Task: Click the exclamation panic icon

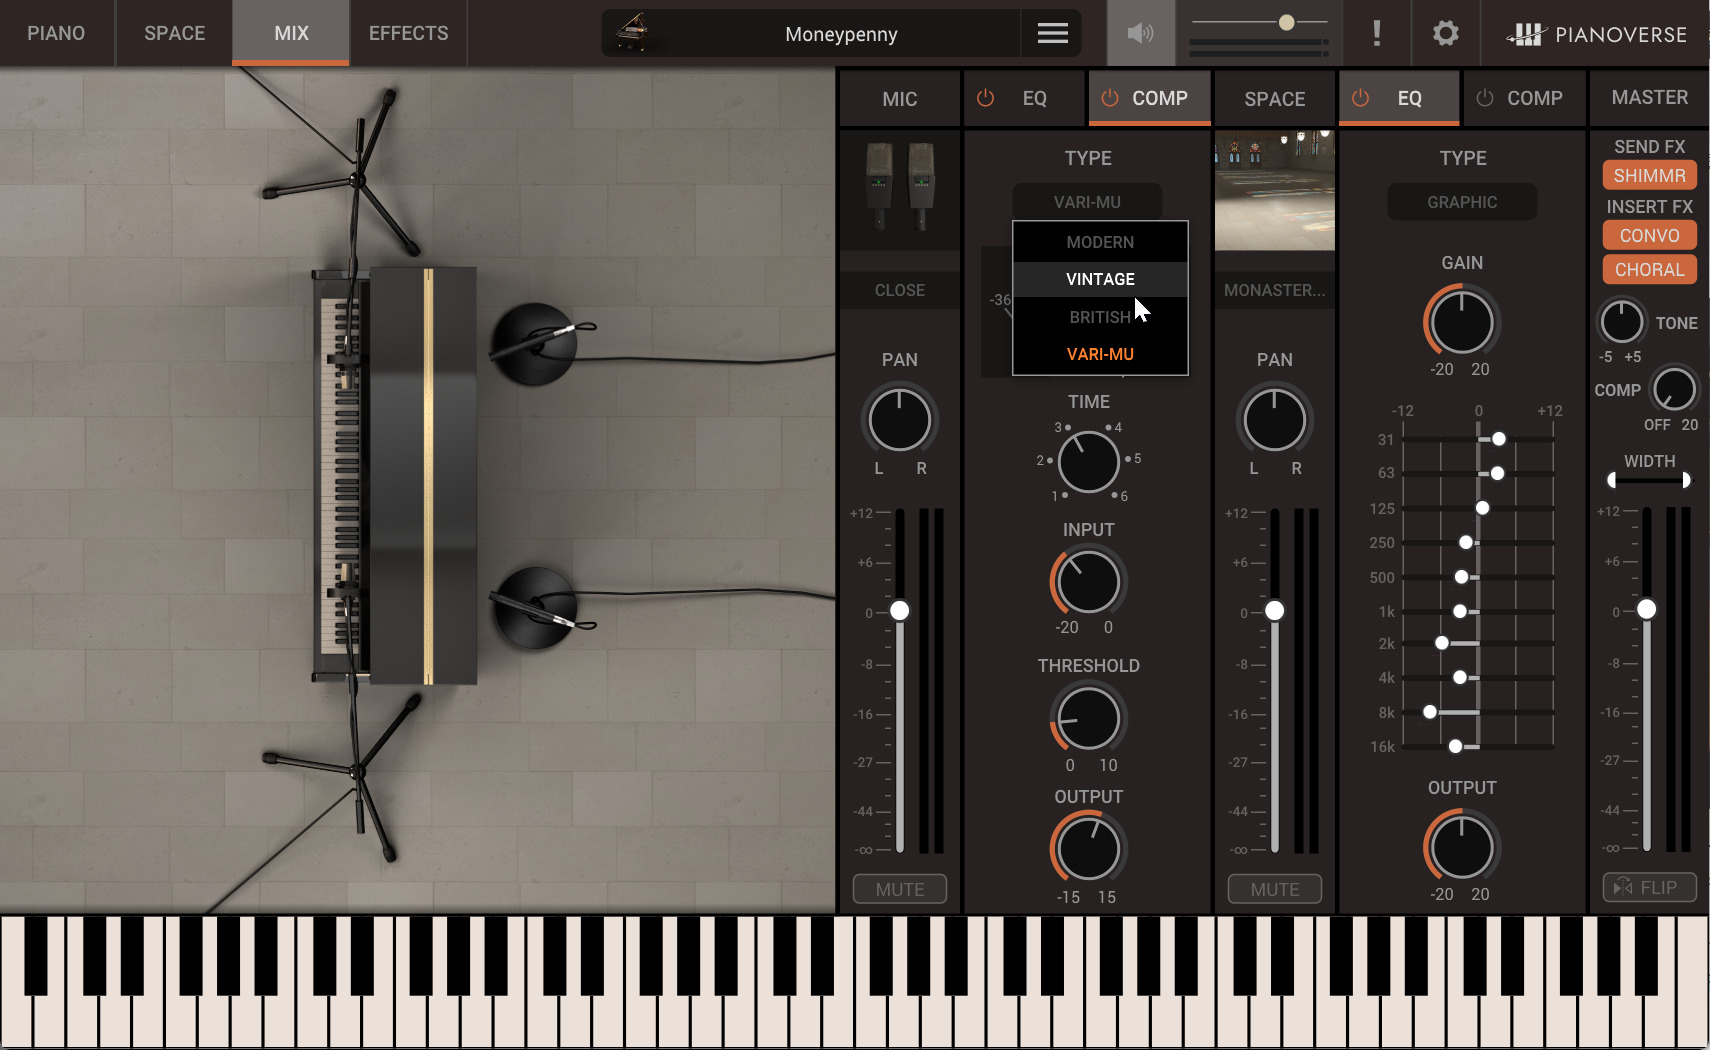Action: (x=1377, y=33)
